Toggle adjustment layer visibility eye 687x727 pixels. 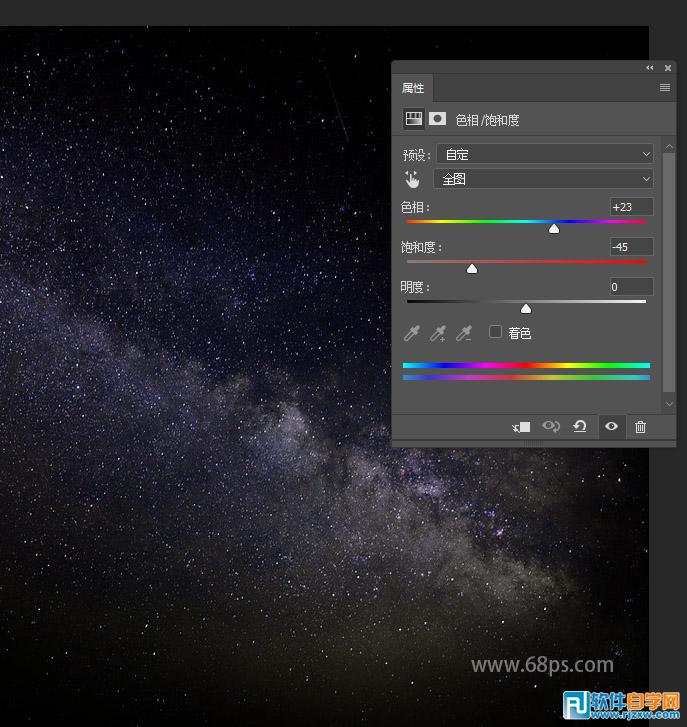[x=611, y=427]
